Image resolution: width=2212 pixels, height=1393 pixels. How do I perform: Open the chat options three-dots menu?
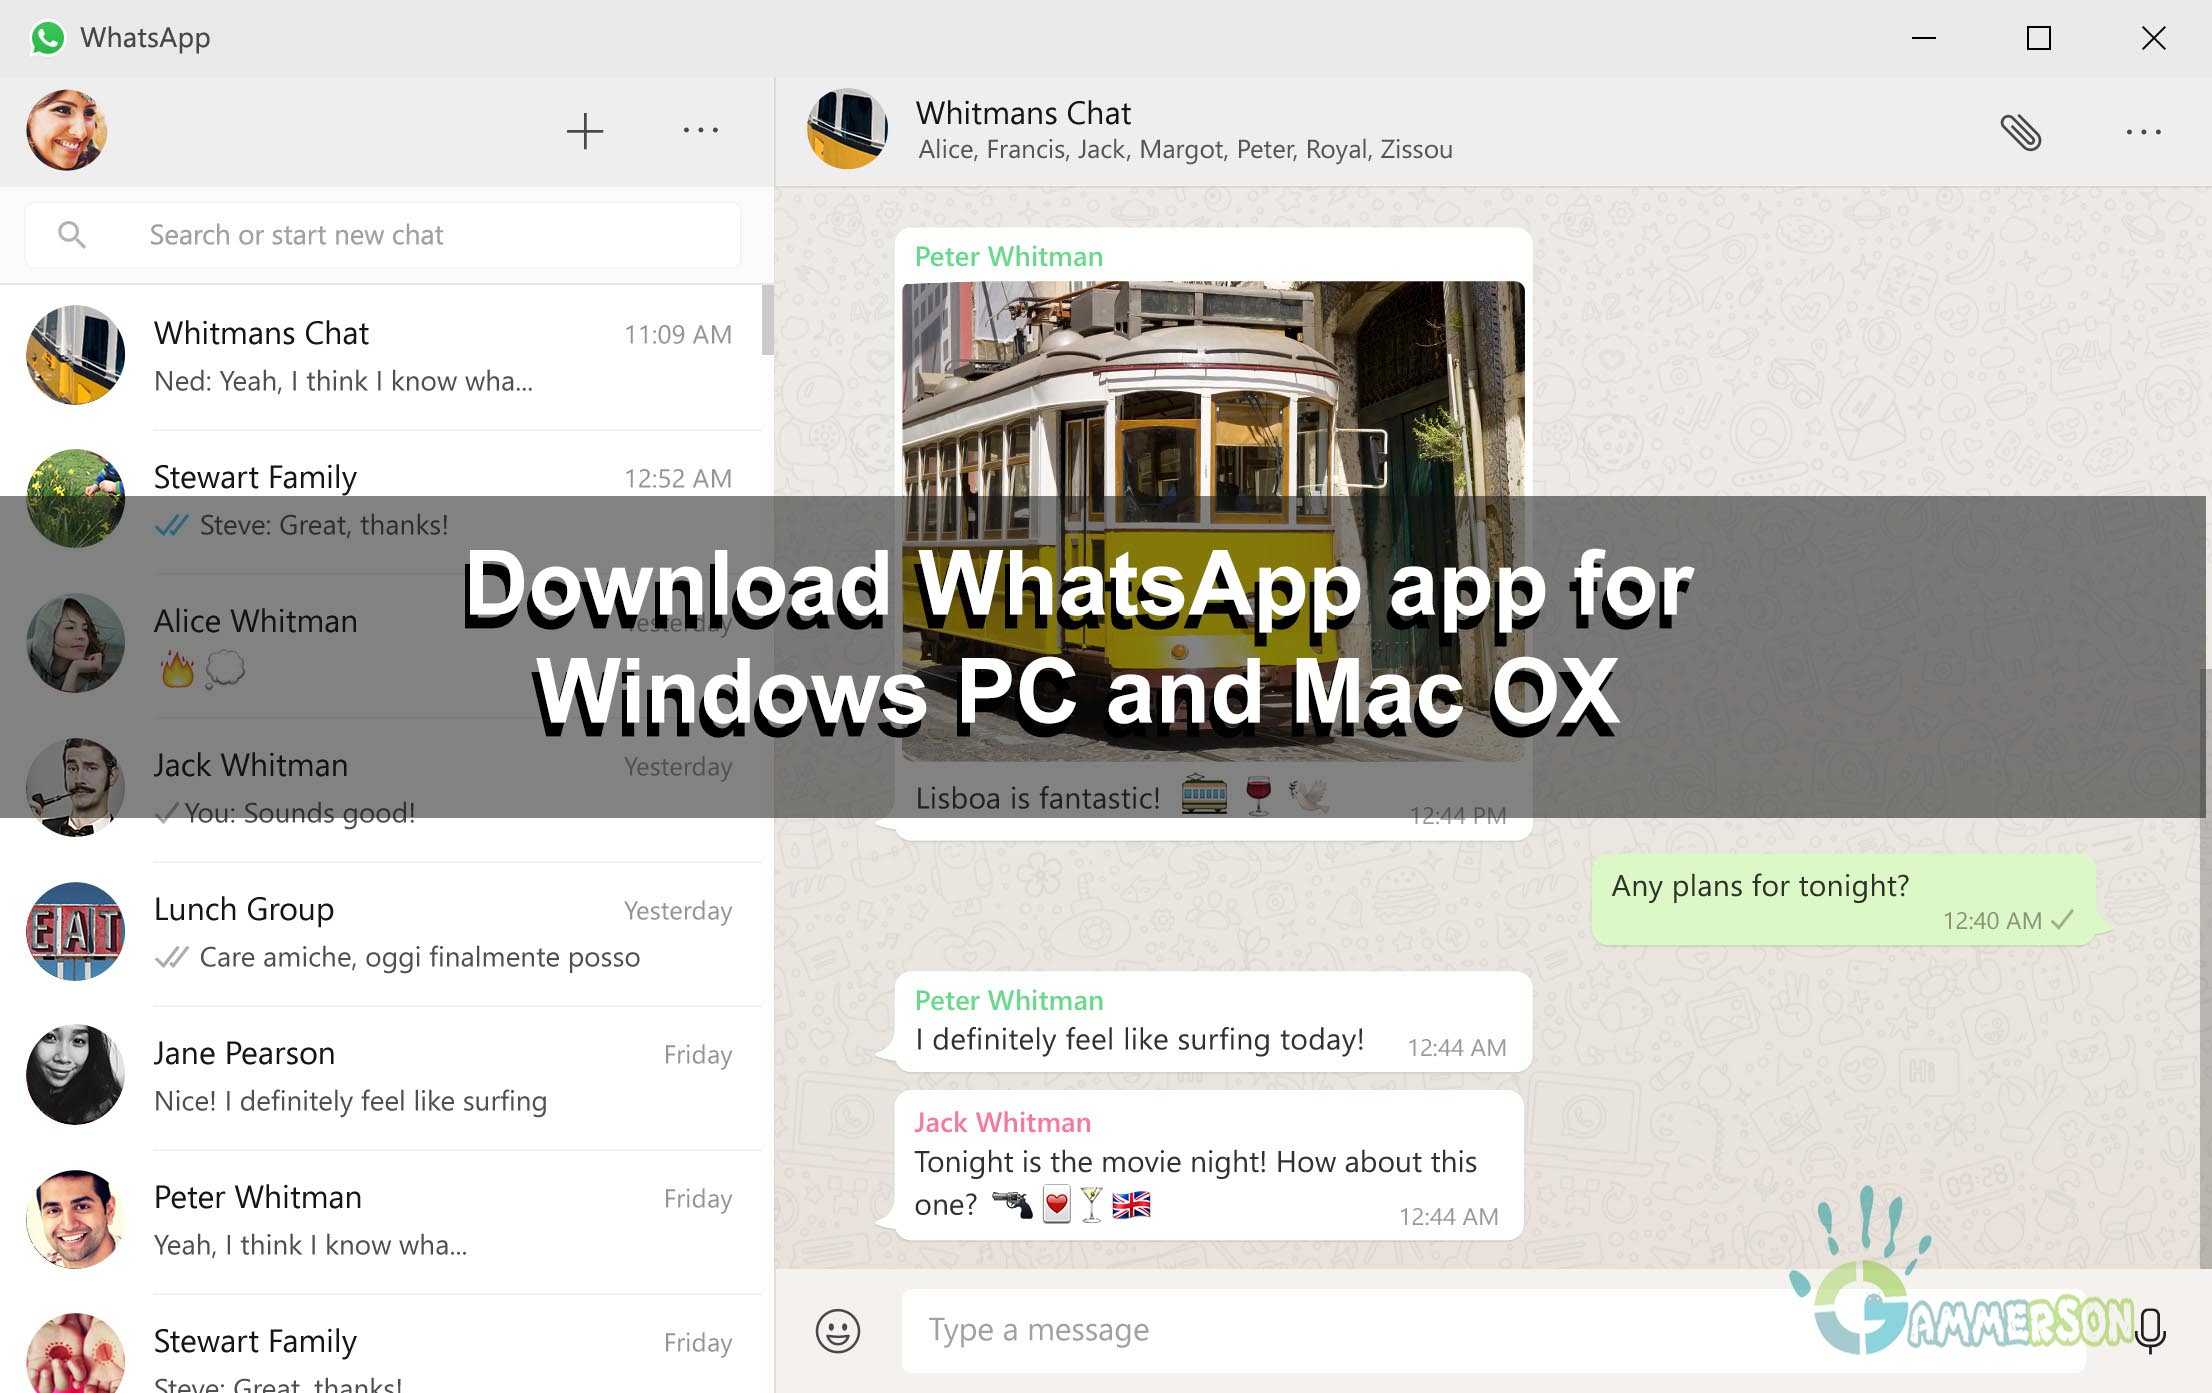tap(2143, 132)
